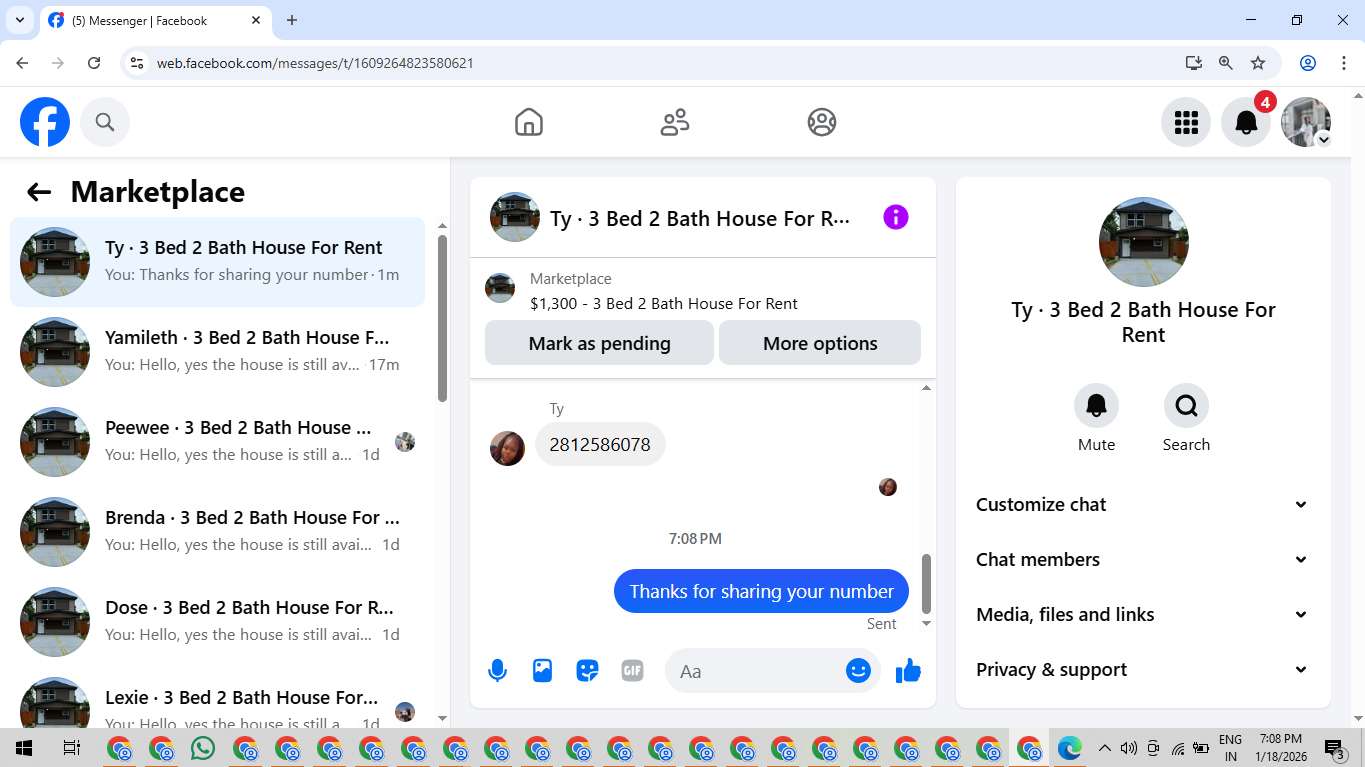The image size is (1365, 767).
Task: Click Thanks for sharing your number message
Action: point(761,591)
